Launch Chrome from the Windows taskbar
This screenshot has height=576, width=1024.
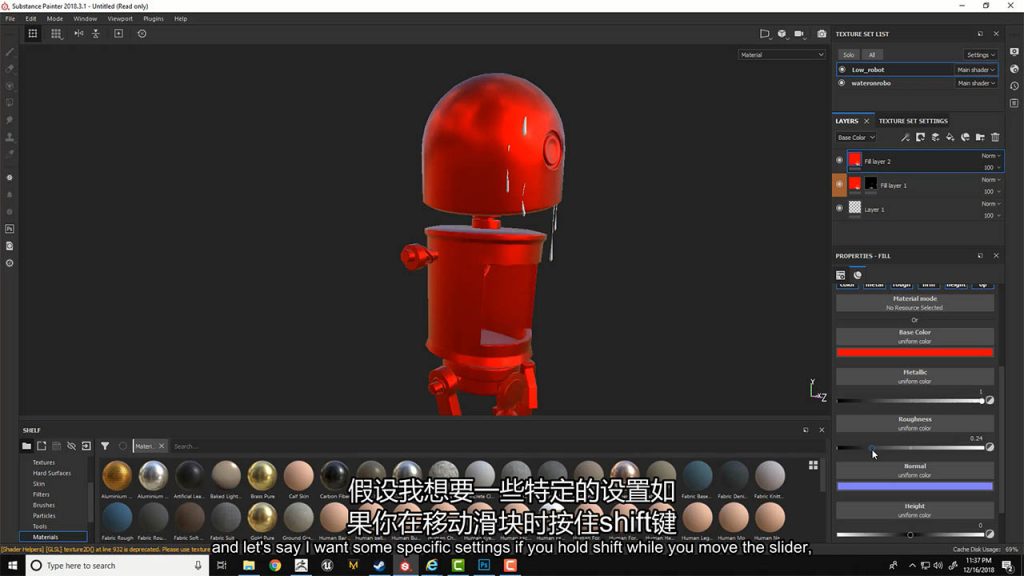coord(275,565)
